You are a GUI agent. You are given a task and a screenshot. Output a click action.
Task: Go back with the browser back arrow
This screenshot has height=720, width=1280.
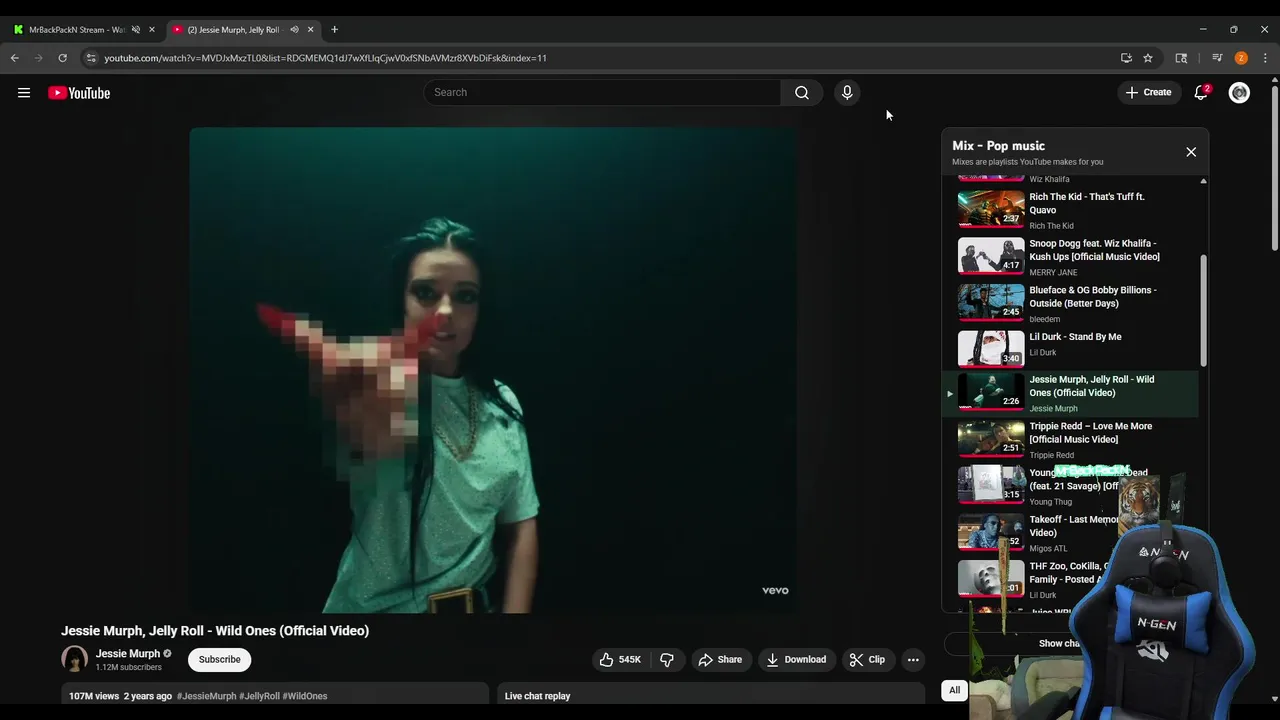[x=15, y=58]
